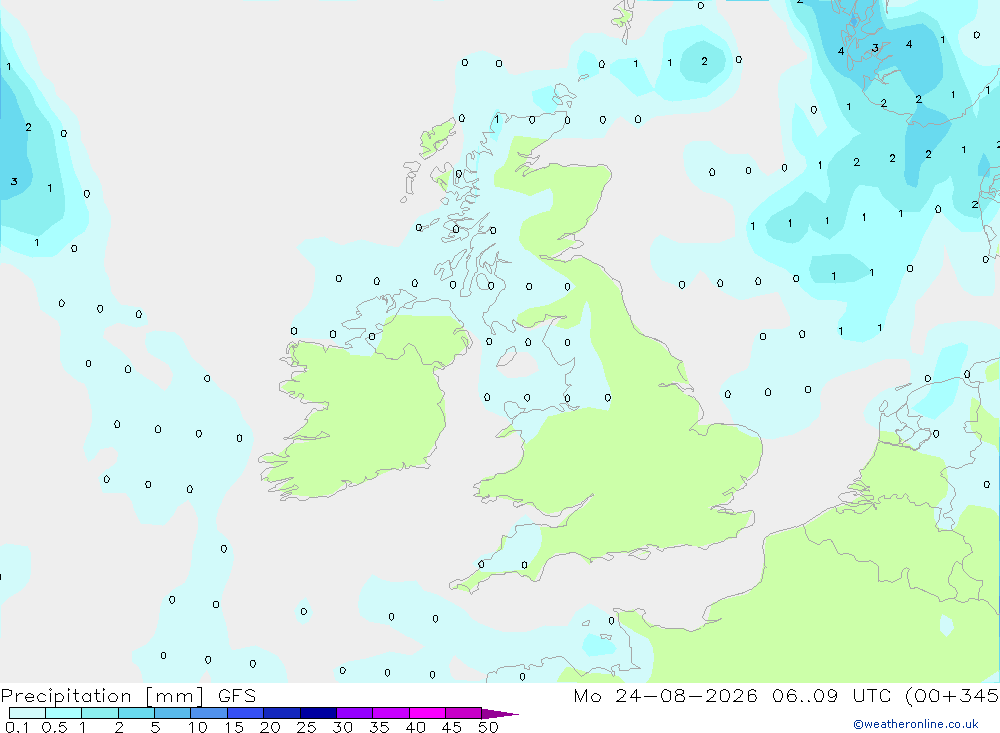Click the 0.1–0.5 mm legend color swatch
The width and height of the screenshot is (1000, 733).
click(27, 713)
